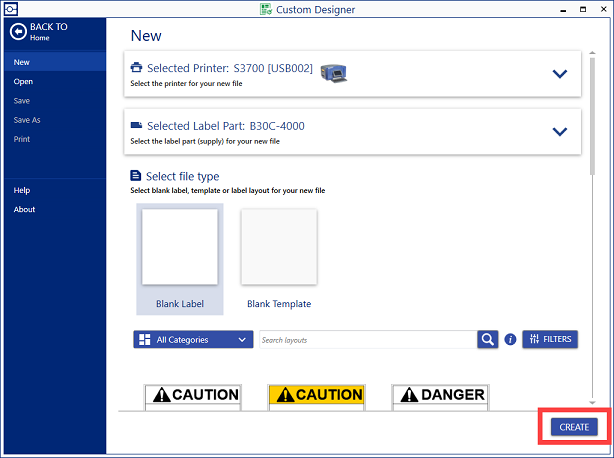Open the Filters panel

[549, 339]
